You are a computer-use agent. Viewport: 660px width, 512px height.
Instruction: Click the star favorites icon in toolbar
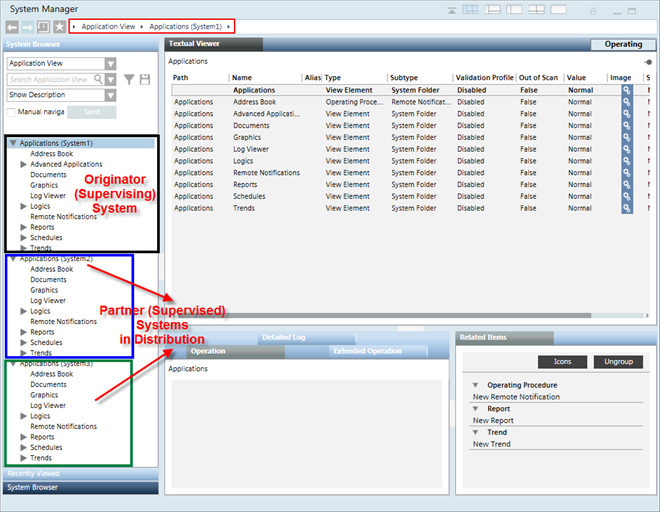pyautogui.click(x=59, y=26)
